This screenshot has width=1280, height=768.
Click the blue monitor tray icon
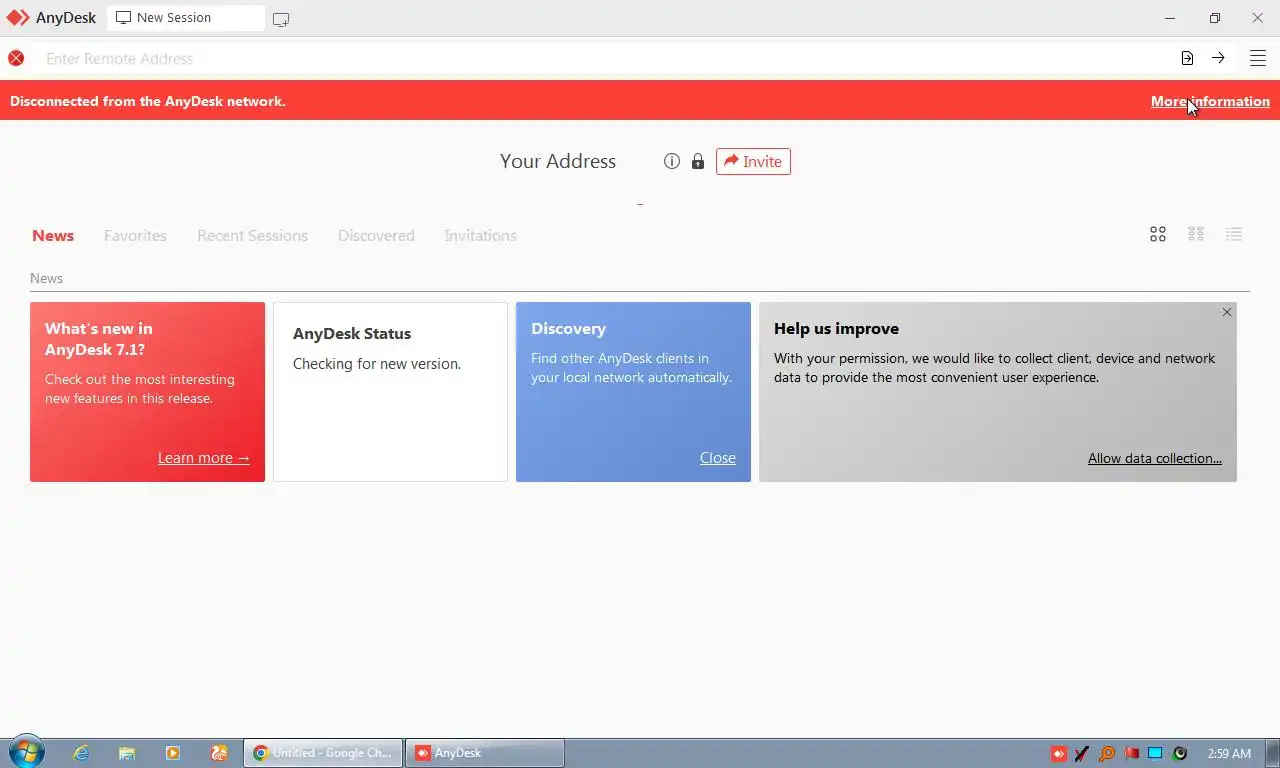pos(1155,753)
